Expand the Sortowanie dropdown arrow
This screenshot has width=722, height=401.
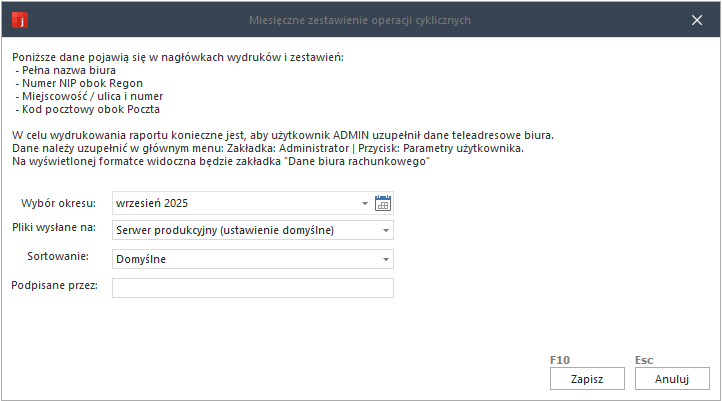click(x=385, y=260)
